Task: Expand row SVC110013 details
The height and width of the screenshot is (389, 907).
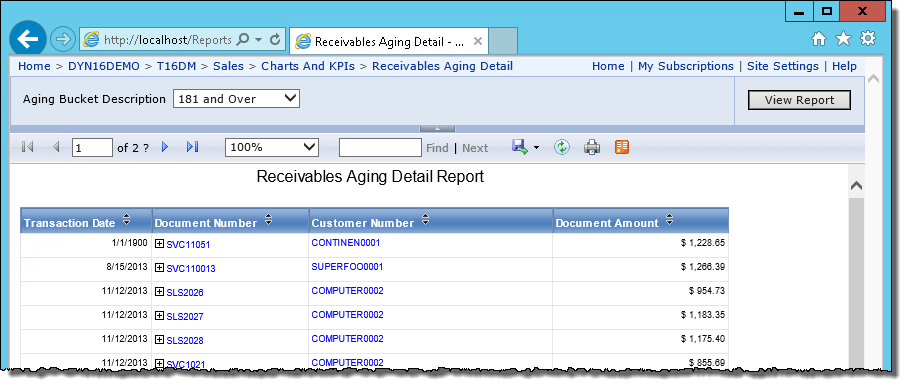Action: [160, 267]
